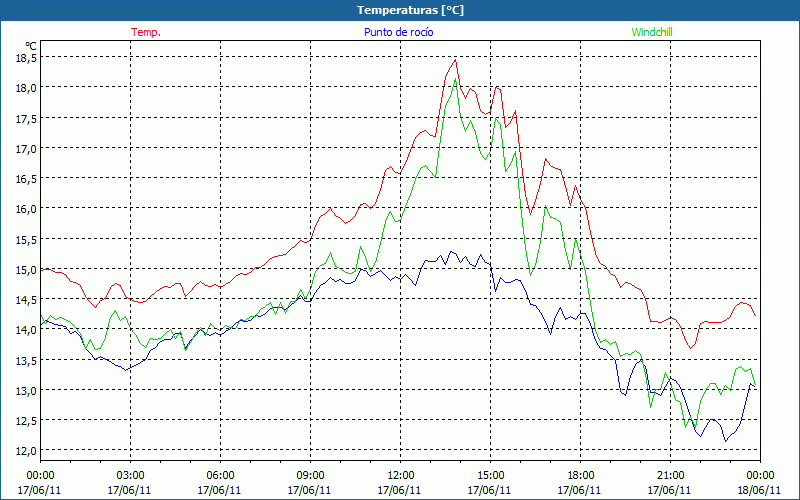Click the 18,0 y-axis label
800x500 pixels.
pos(26,88)
